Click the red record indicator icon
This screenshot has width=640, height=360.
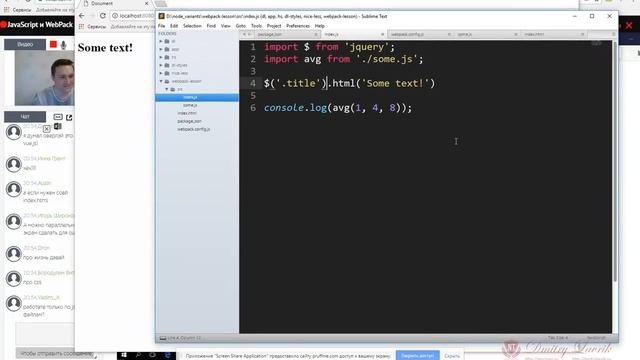53,44
